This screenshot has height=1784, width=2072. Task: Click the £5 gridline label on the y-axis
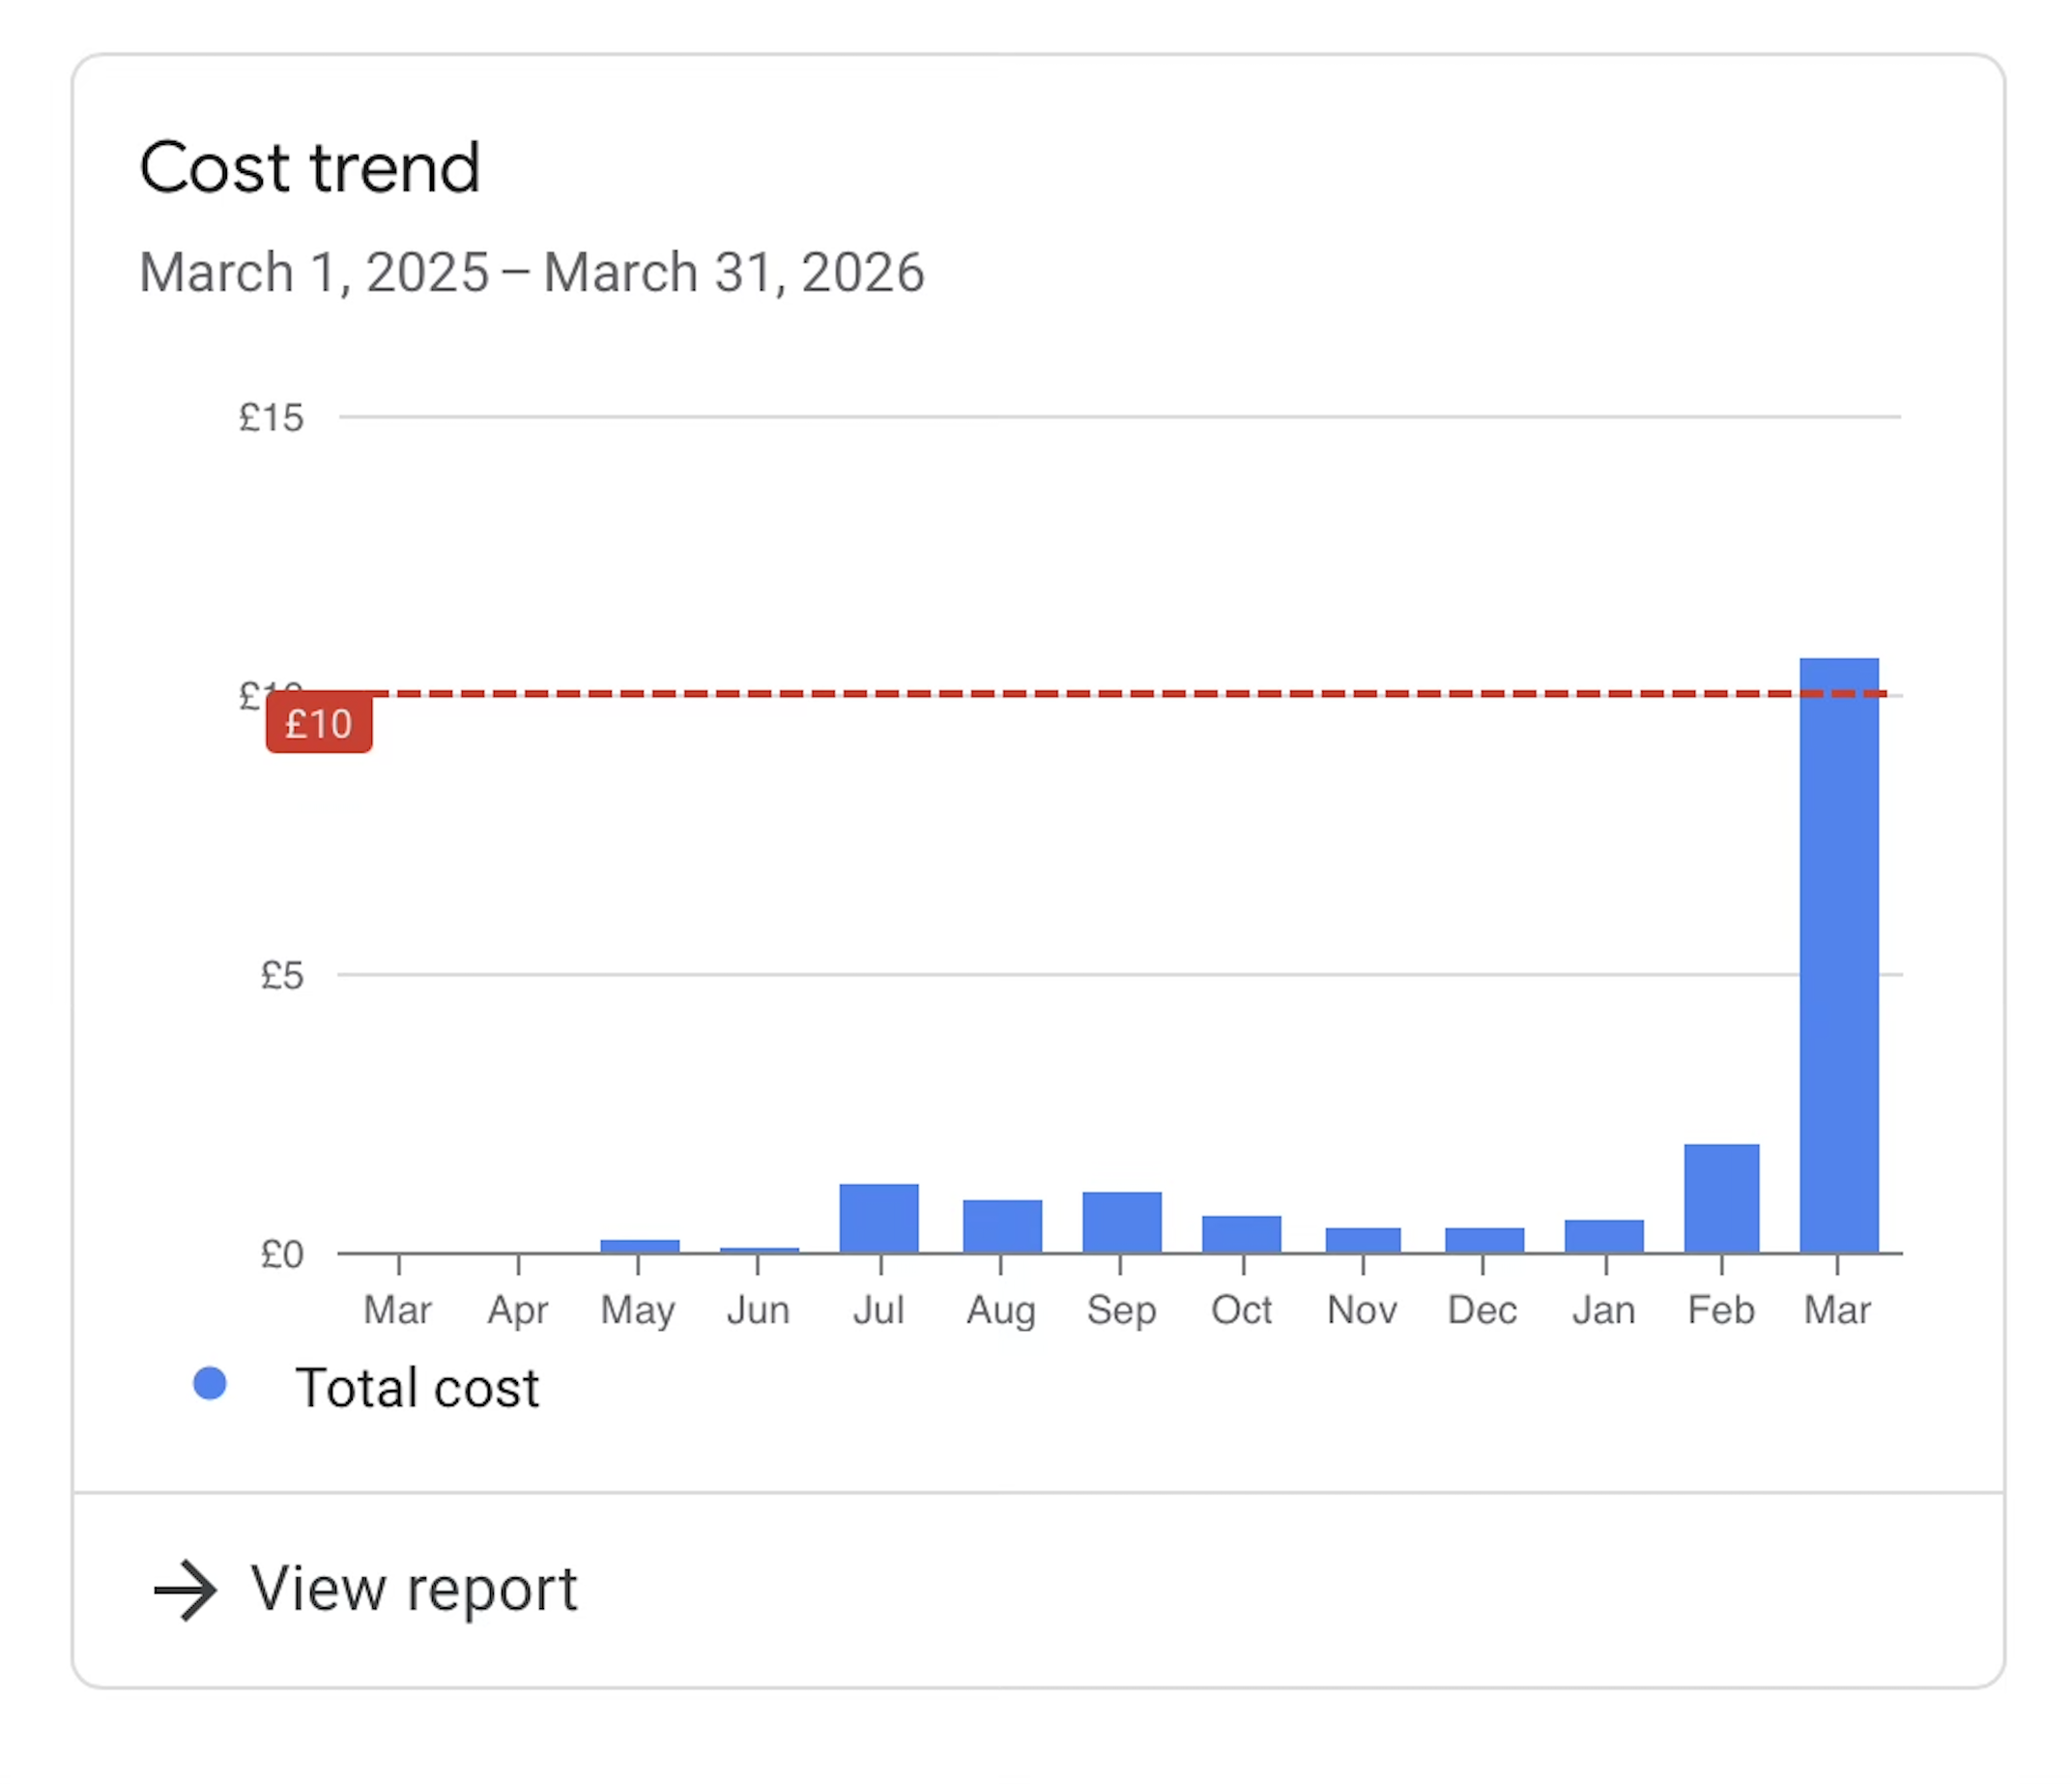coord(283,975)
